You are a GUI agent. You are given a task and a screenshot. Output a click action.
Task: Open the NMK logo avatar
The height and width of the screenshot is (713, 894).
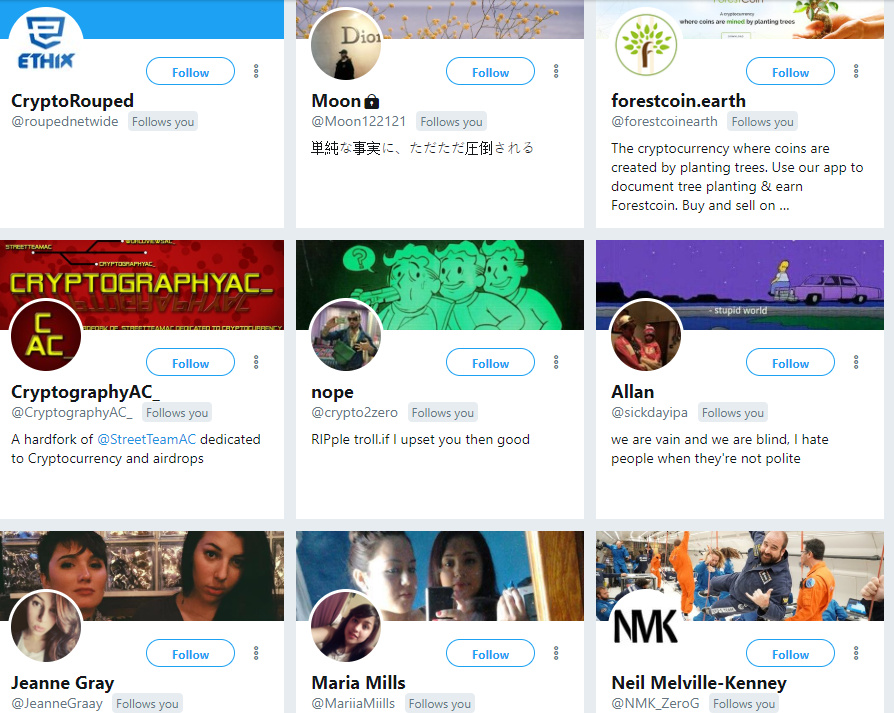point(646,626)
